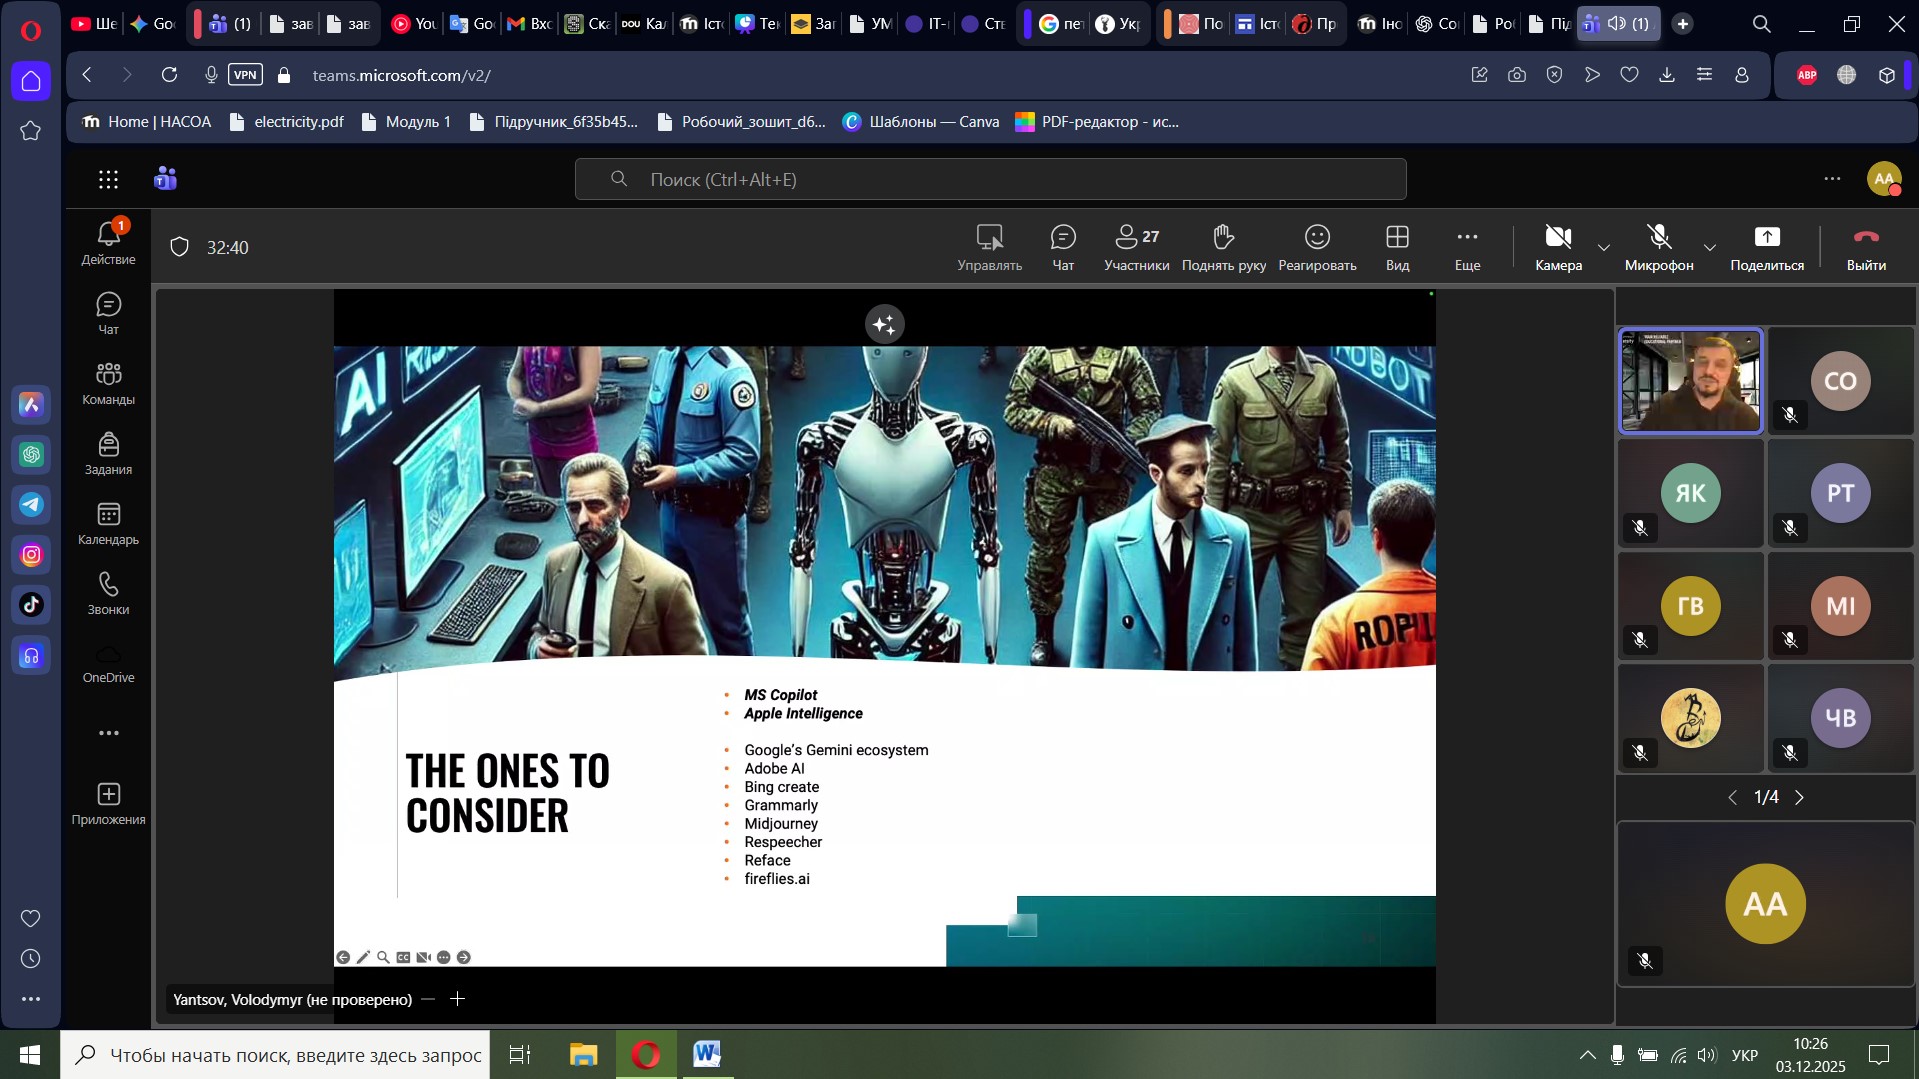Raise hand in the meeting

(1223, 247)
